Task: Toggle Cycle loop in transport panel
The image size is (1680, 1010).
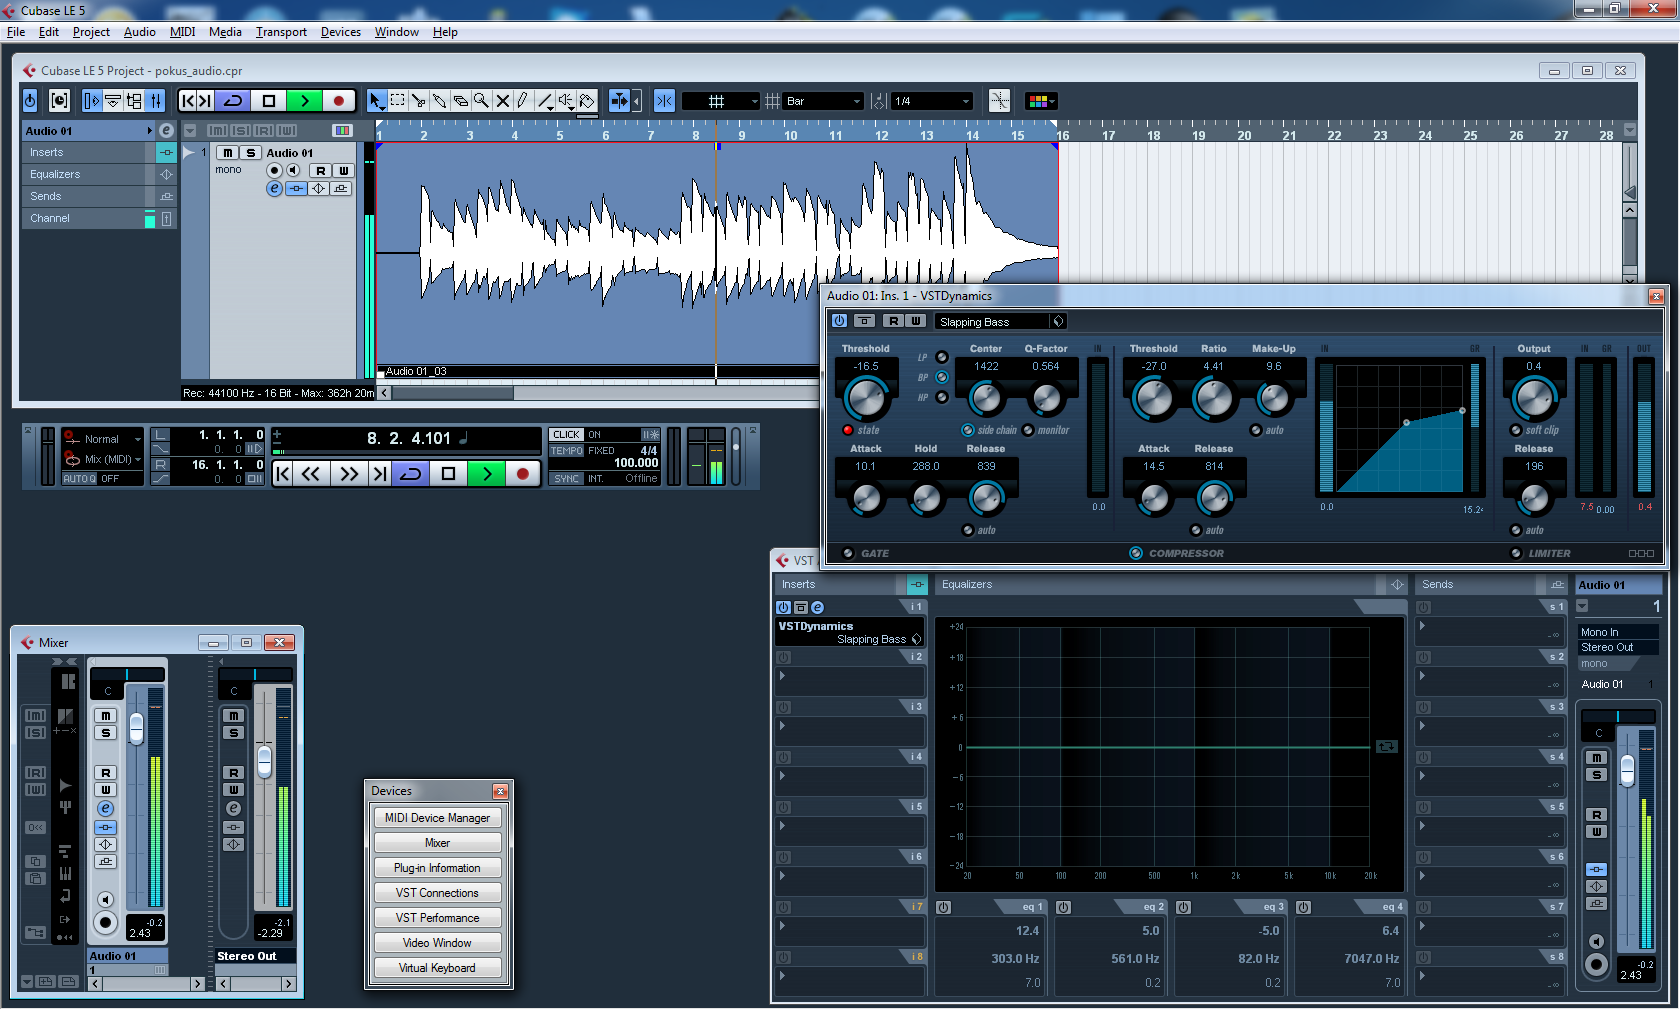Action: [411, 474]
